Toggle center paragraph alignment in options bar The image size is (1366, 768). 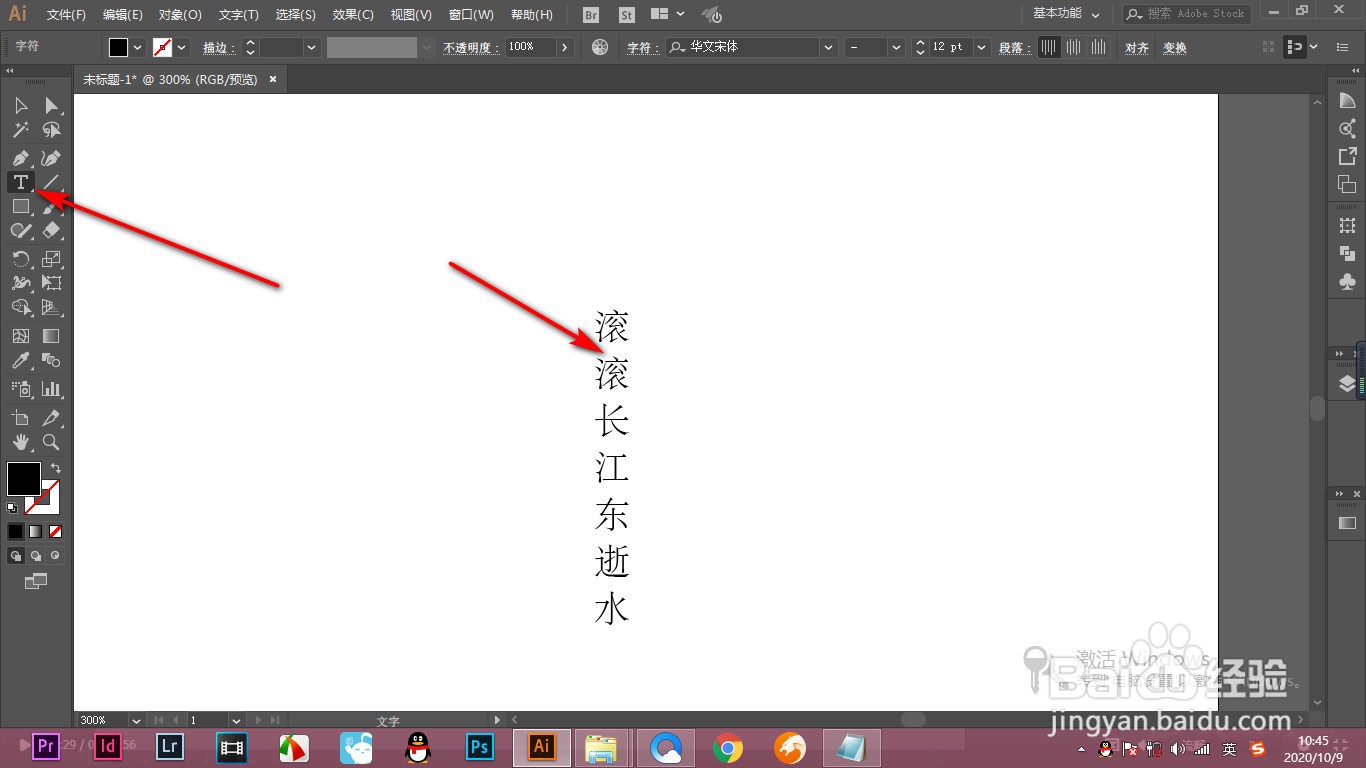click(x=1073, y=47)
